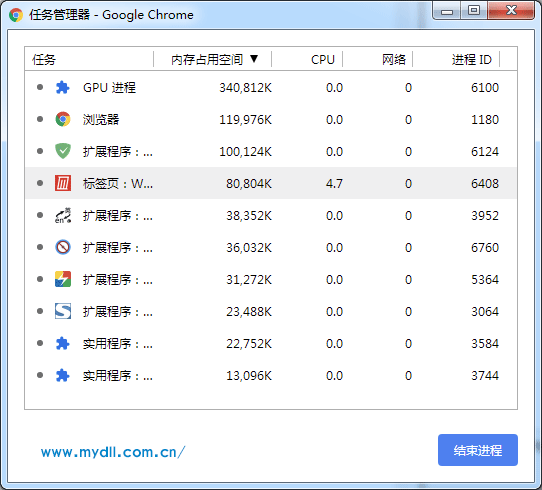
Task: Click CPU value 4.7
Action: click(334, 183)
